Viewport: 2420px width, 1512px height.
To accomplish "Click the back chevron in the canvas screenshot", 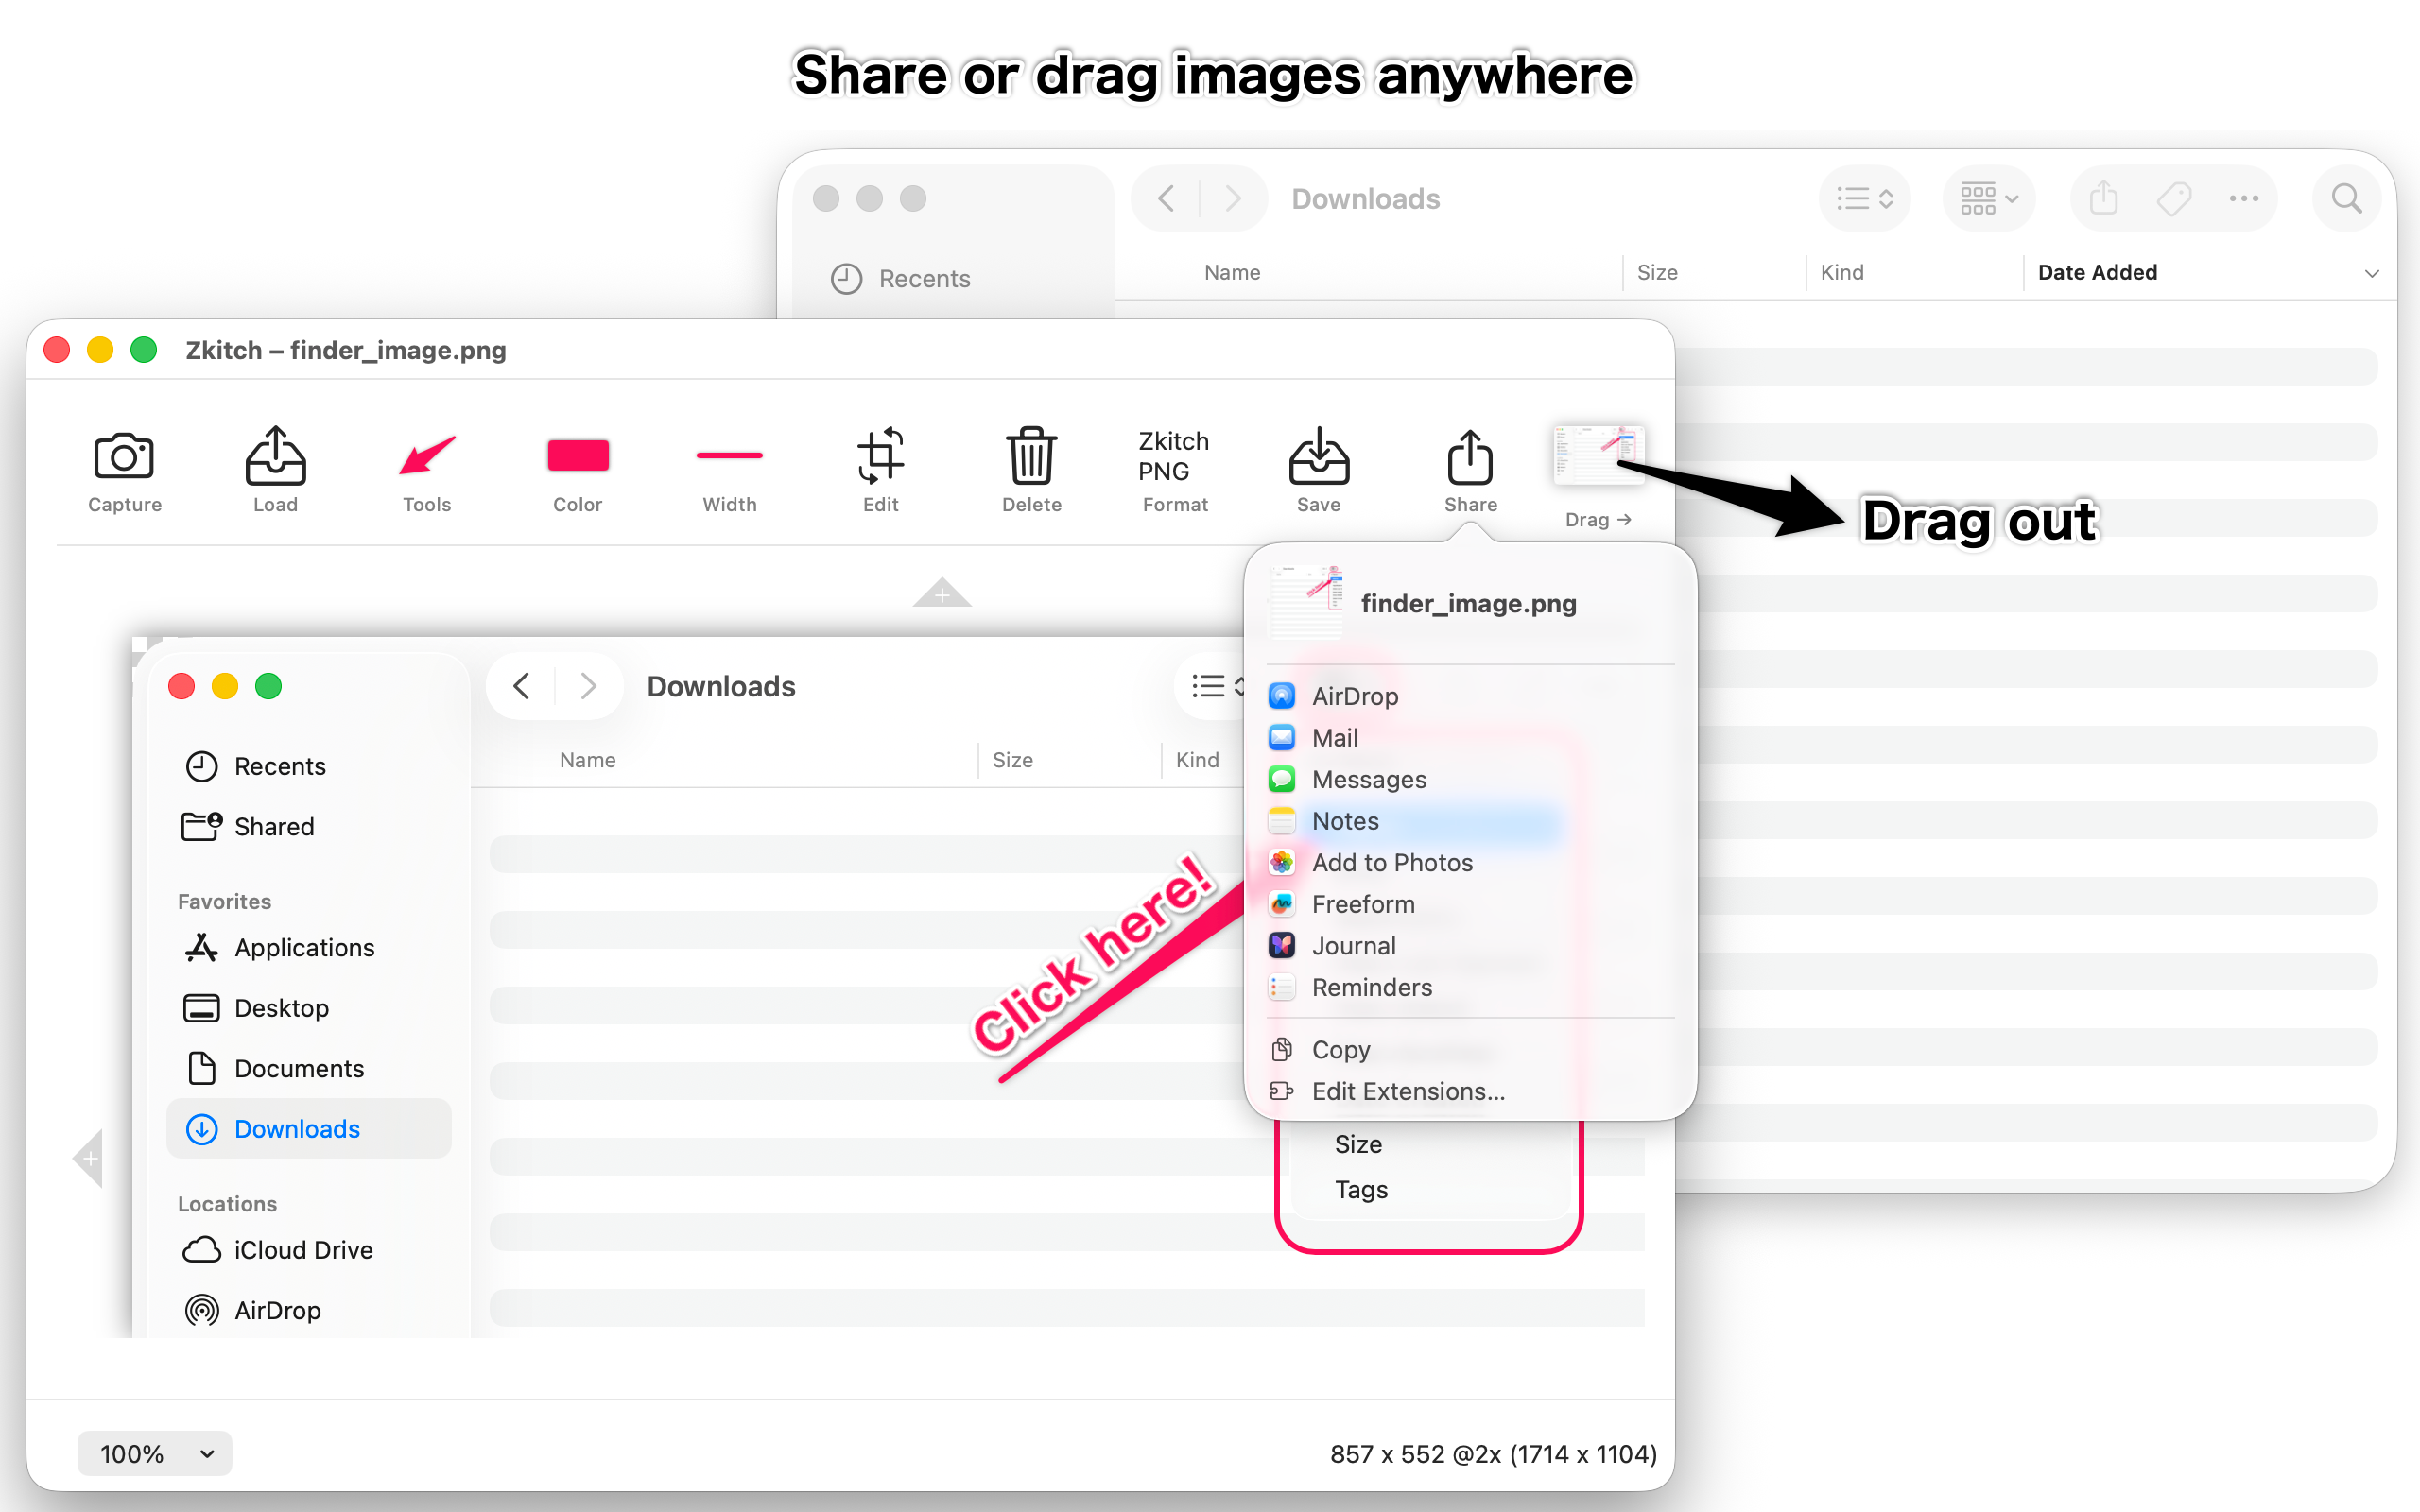I will pyautogui.click(x=521, y=686).
